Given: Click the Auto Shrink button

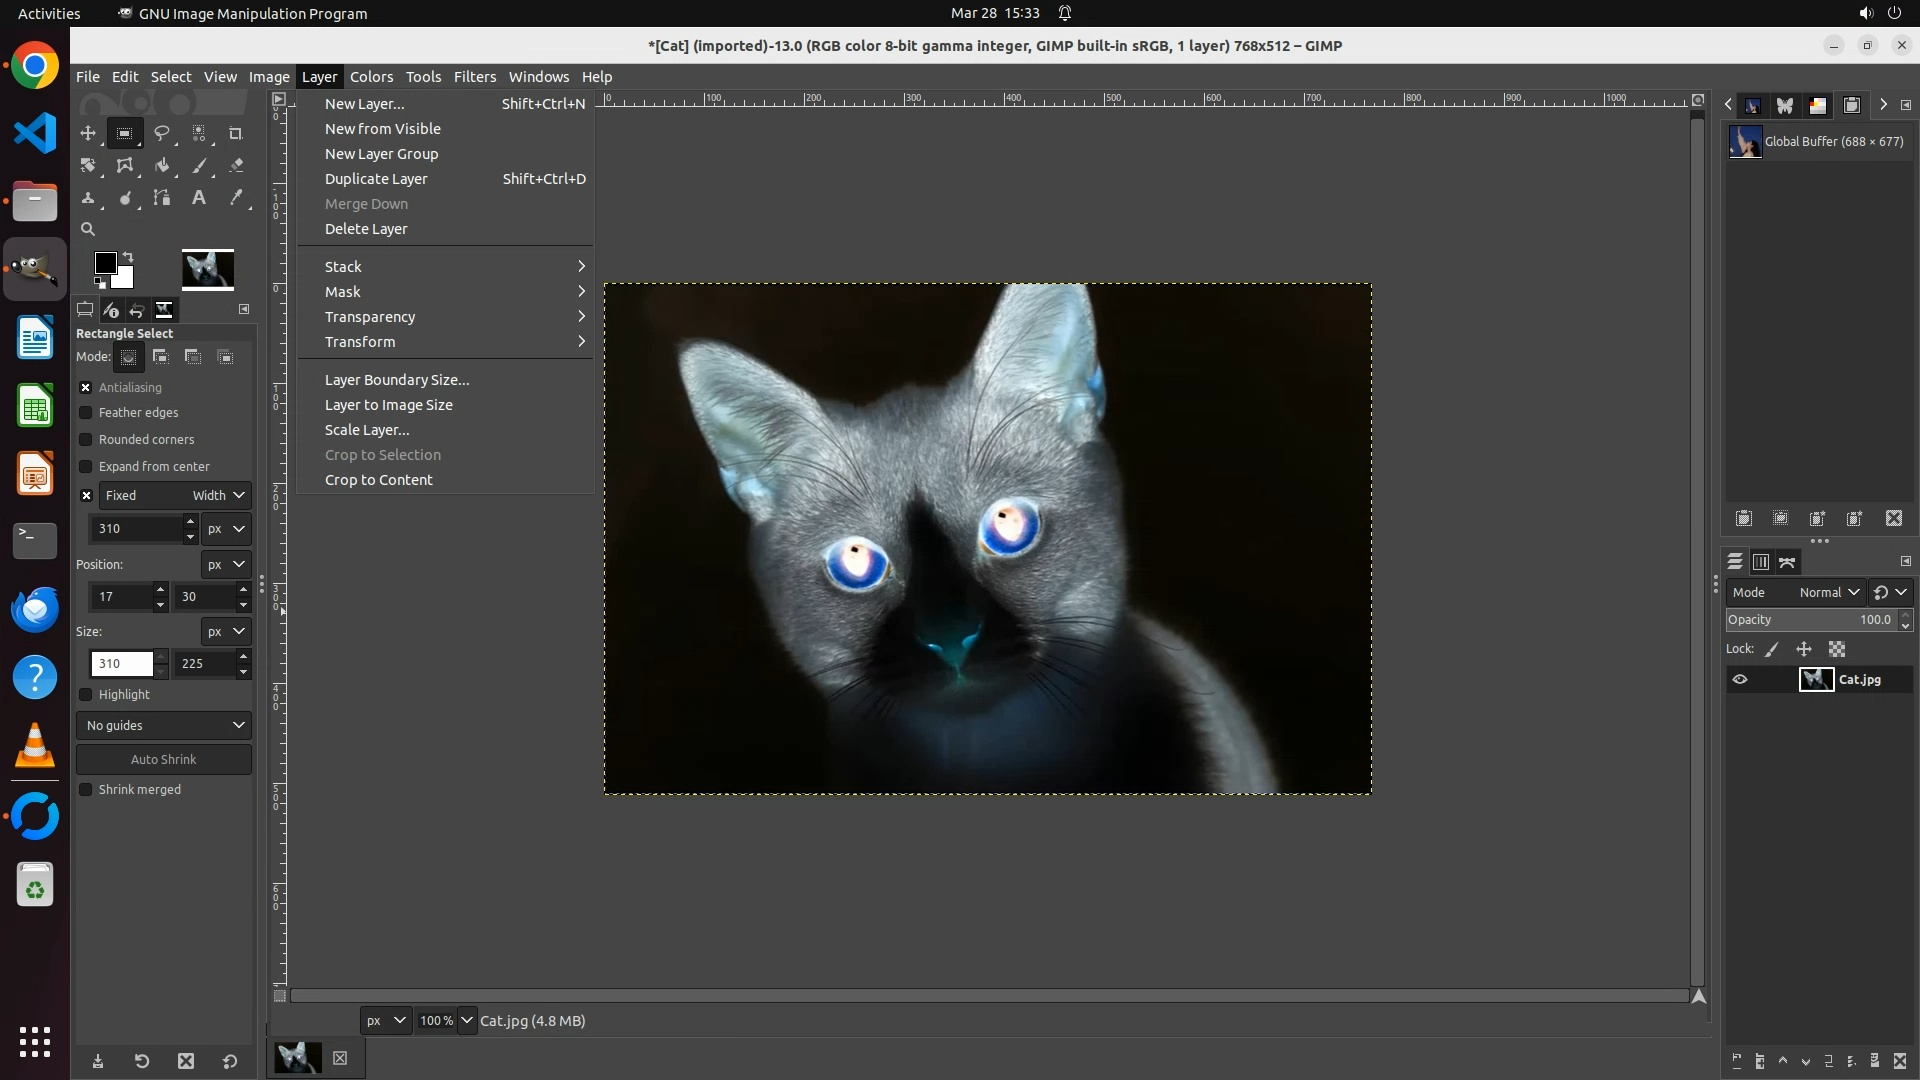Looking at the screenshot, I should click(x=164, y=760).
